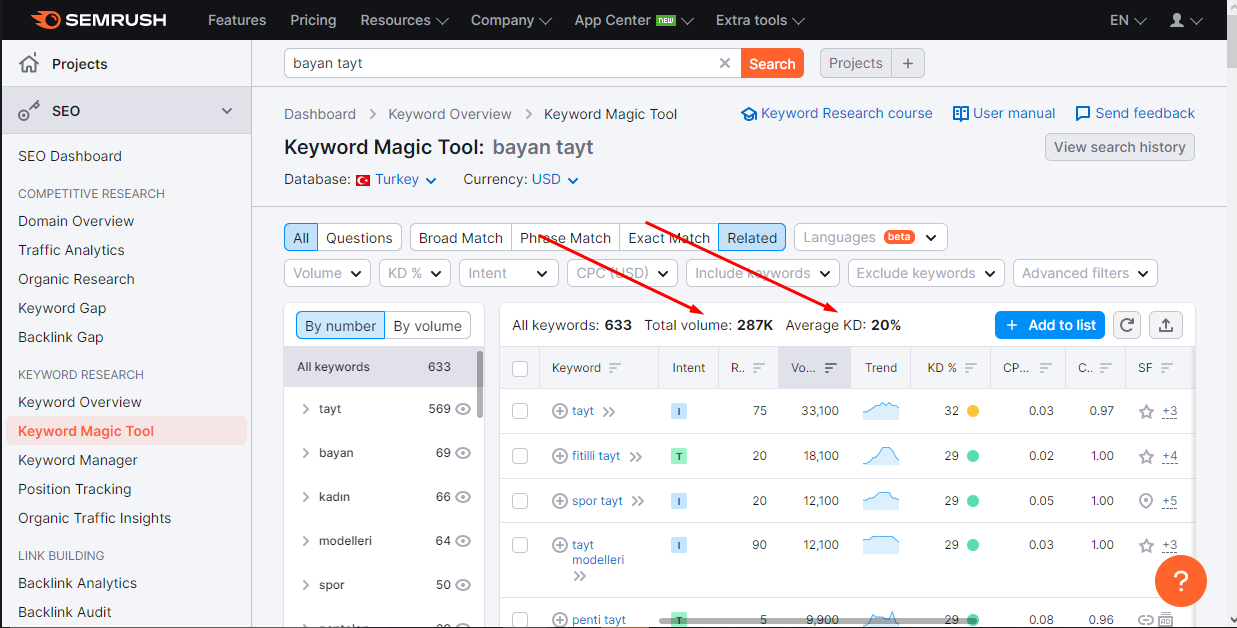Tick the select-all checkbox in table header
The height and width of the screenshot is (628, 1237).
coord(520,368)
